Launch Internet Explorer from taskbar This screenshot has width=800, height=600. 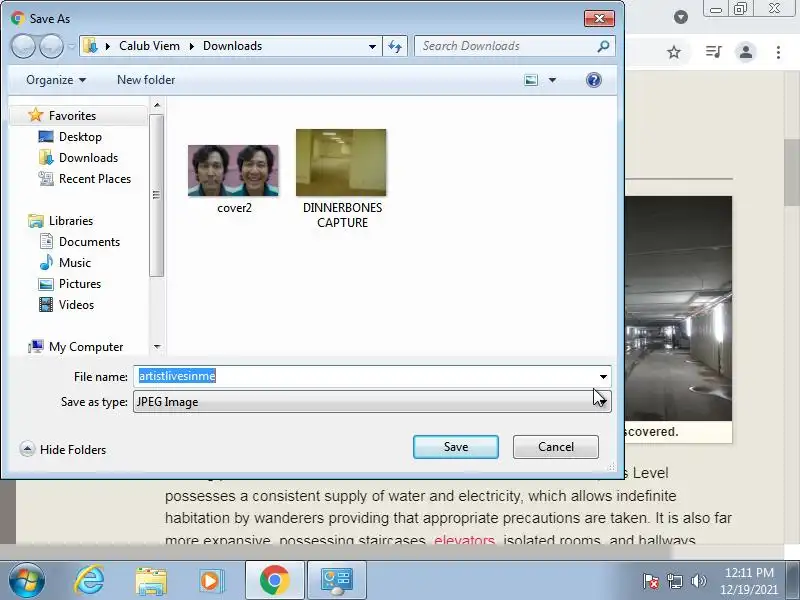[x=89, y=580]
